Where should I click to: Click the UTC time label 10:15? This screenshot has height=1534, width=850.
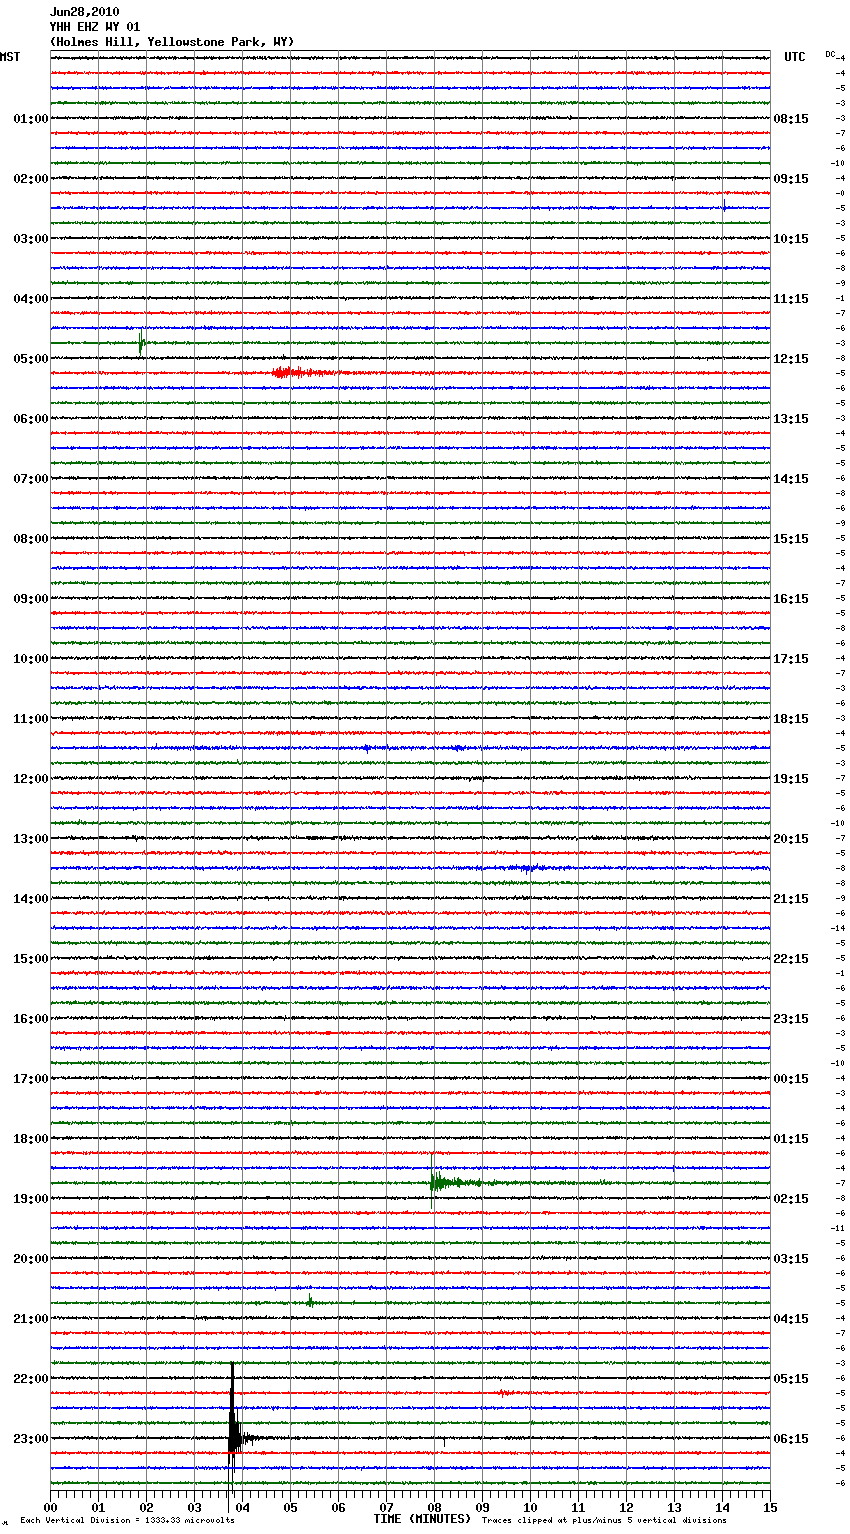[x=791, y=239]
